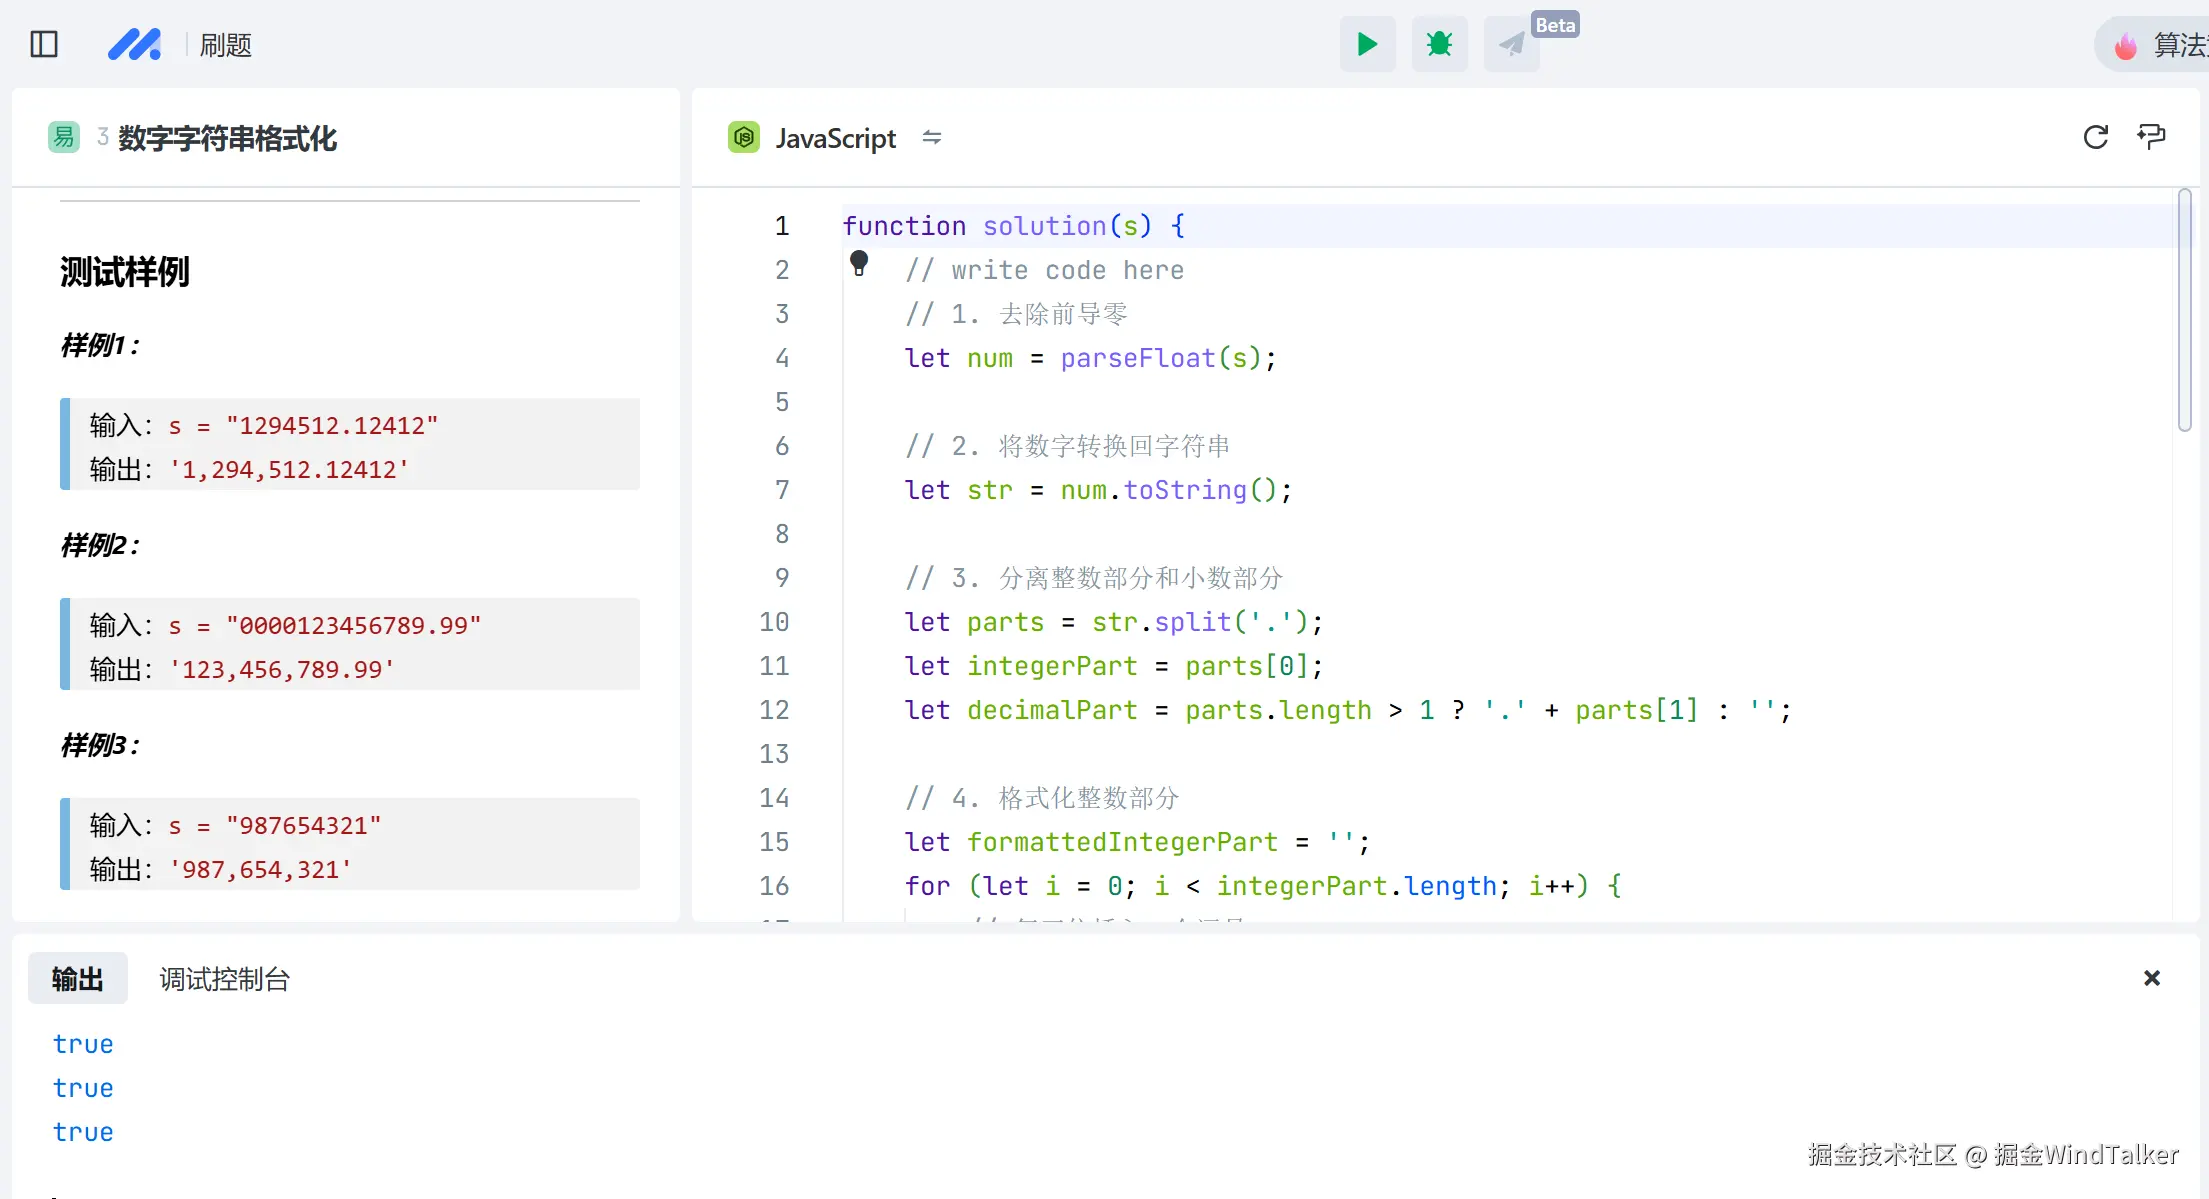The width and height of the screenshot is (2209, 1199).
Task: Click the '// 1. 去除前导零' comment
Action: click(1016, 314)
